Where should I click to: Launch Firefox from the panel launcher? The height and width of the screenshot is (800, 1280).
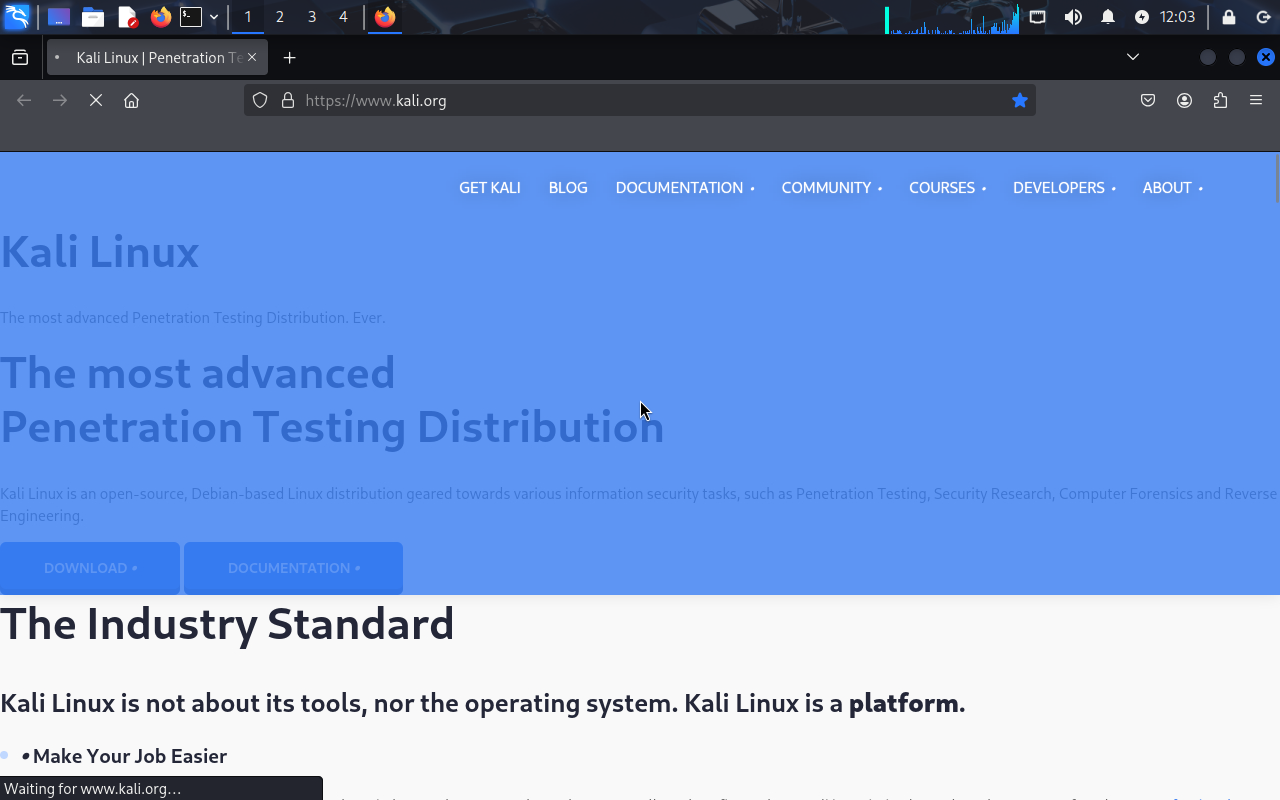tap(161, 17)
